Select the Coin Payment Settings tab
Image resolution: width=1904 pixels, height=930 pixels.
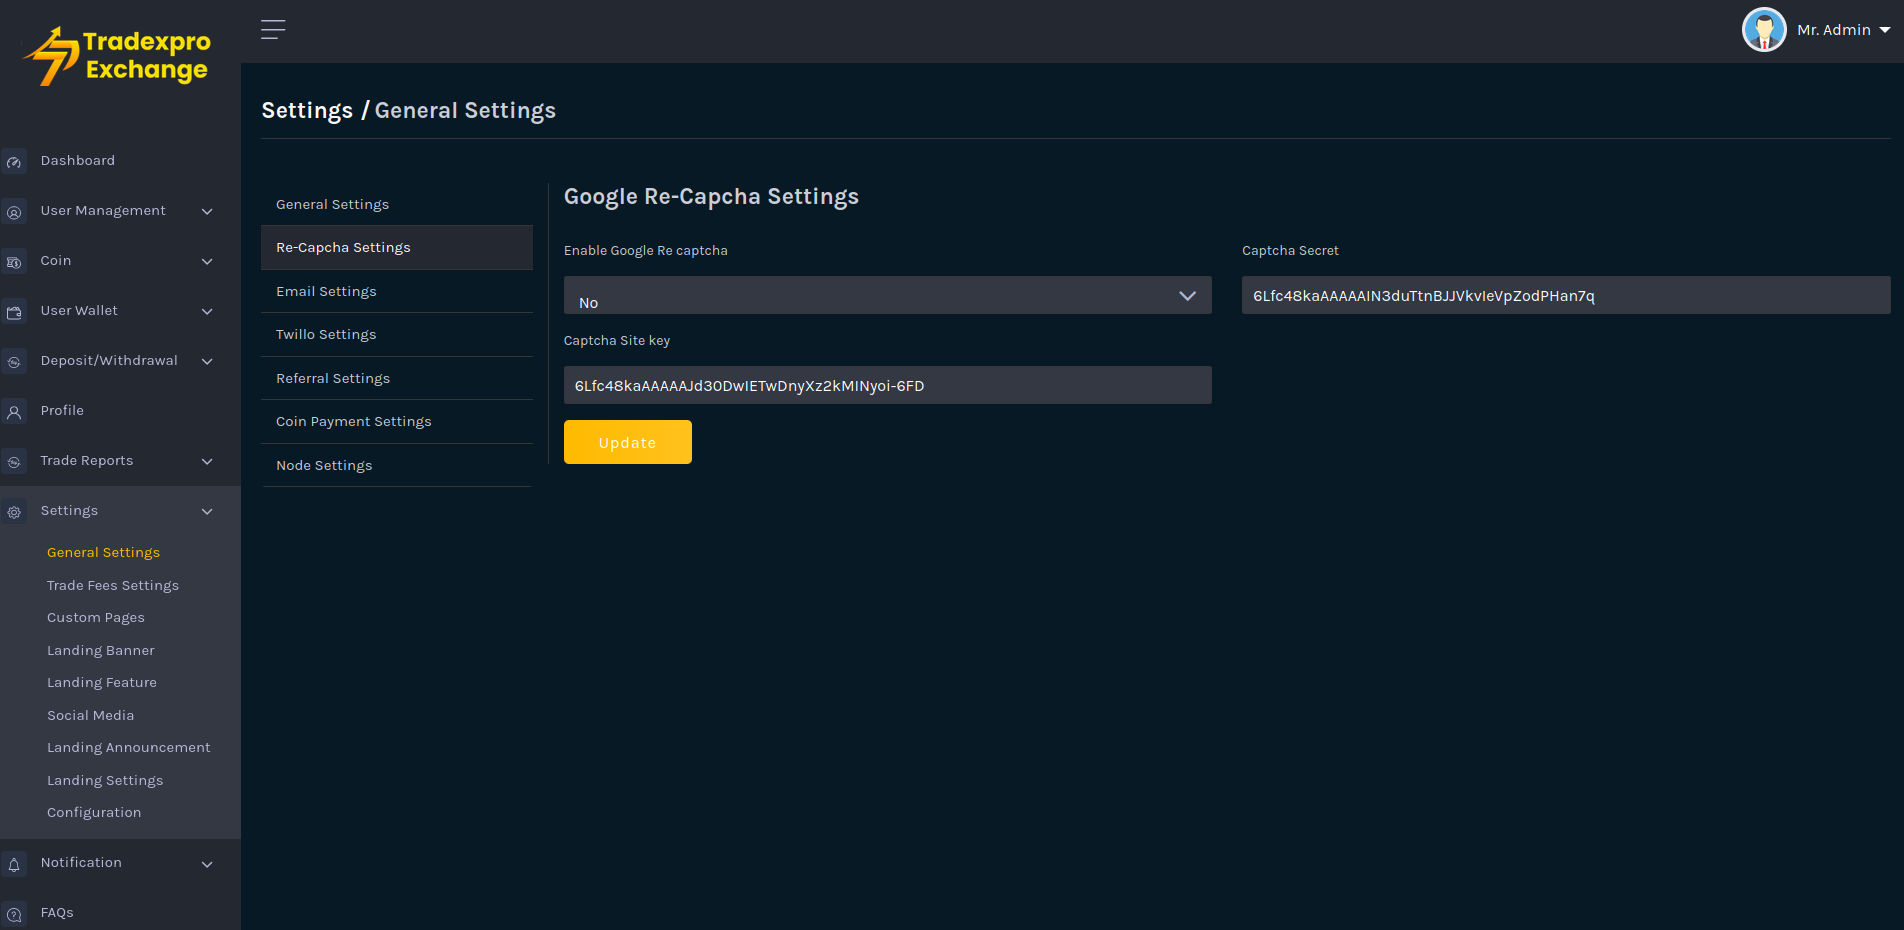(x=354, y=422)
